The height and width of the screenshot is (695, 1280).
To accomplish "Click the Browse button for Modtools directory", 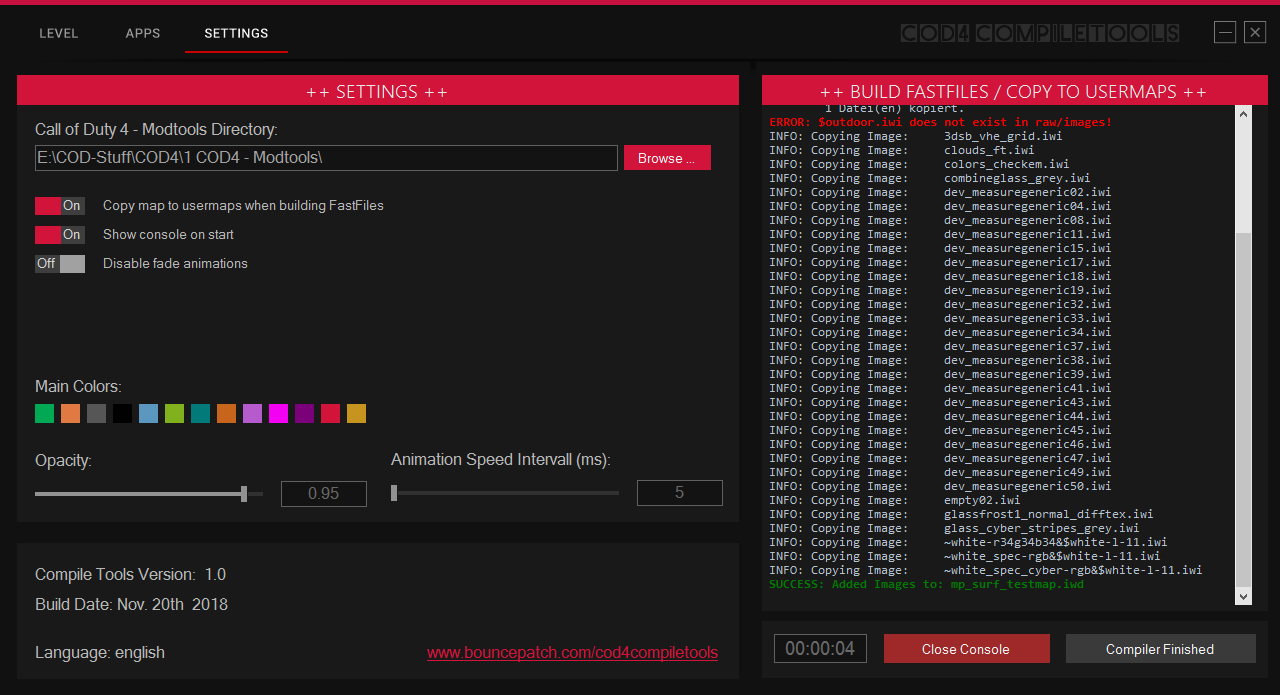I will (x=667, y=158).
